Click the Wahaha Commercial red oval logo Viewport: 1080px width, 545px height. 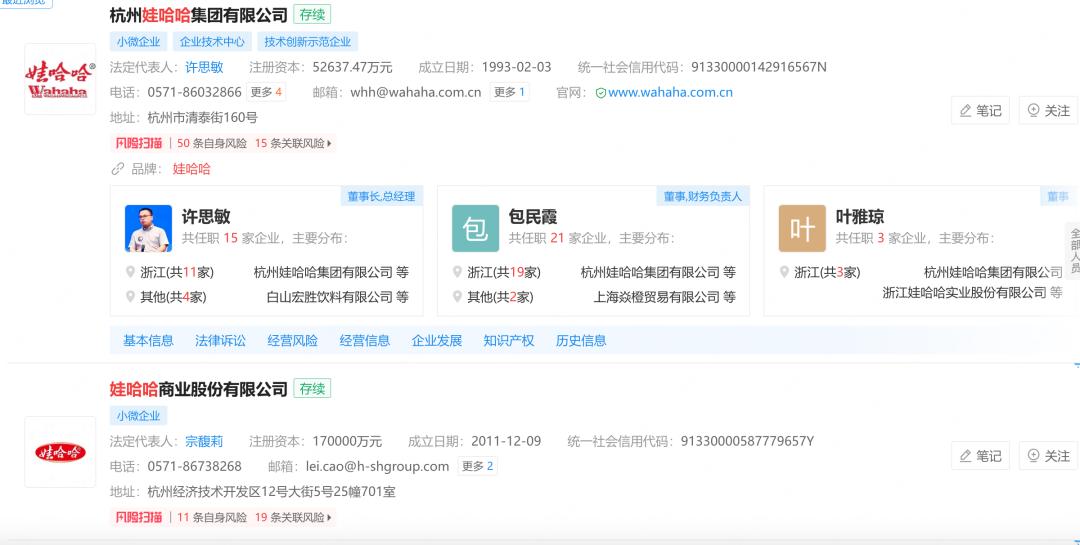(x=60, y=452)
